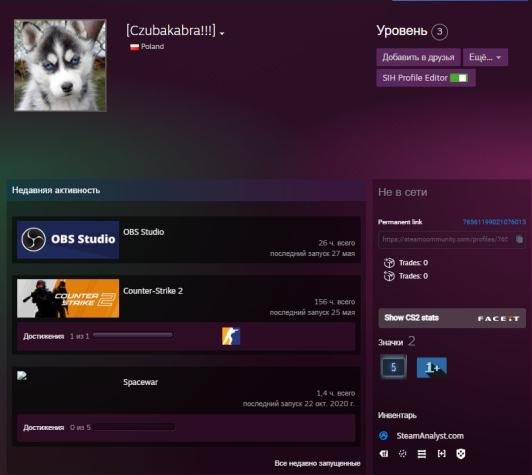
Task: Click the Добавить в друзья button
Action: coord(418,57)
